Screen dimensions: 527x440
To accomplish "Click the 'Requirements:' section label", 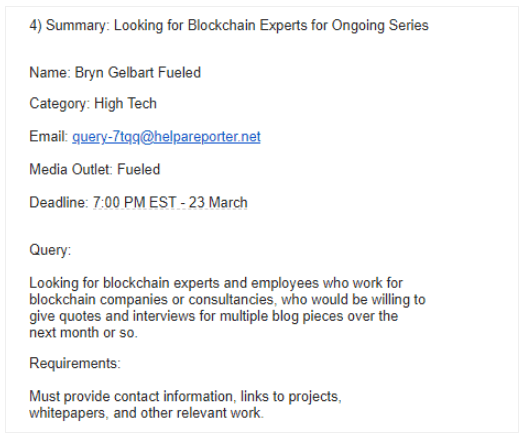I will tap(75, 363).
